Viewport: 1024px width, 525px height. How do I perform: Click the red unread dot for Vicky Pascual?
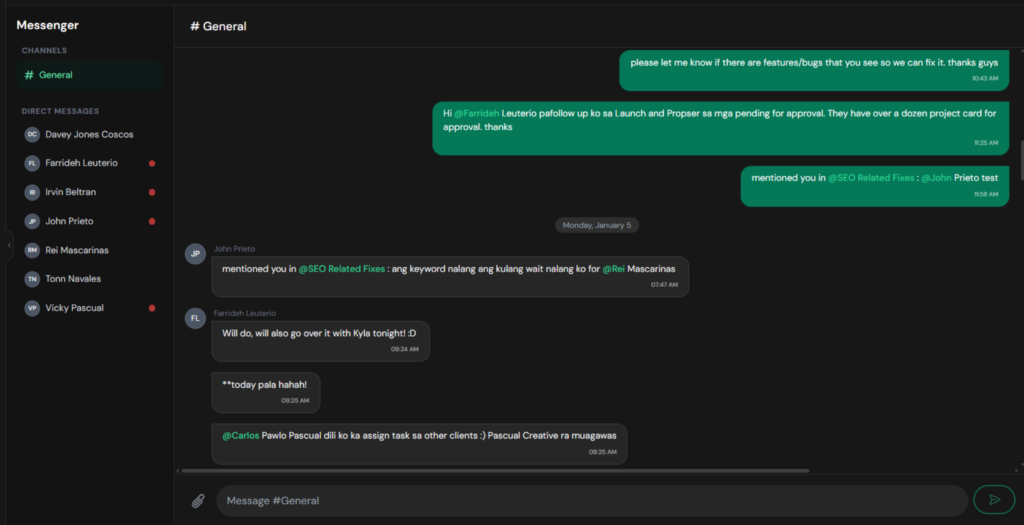click(152, 308)
